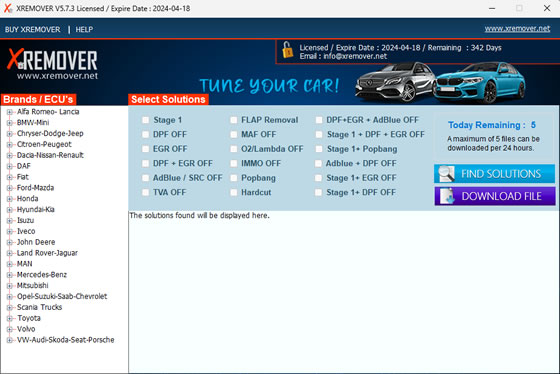The image size is (560, 374).
Task: Expand the VW-Audi-Skoda-Seat-Porsche node
Action: [x=10, y=340]
